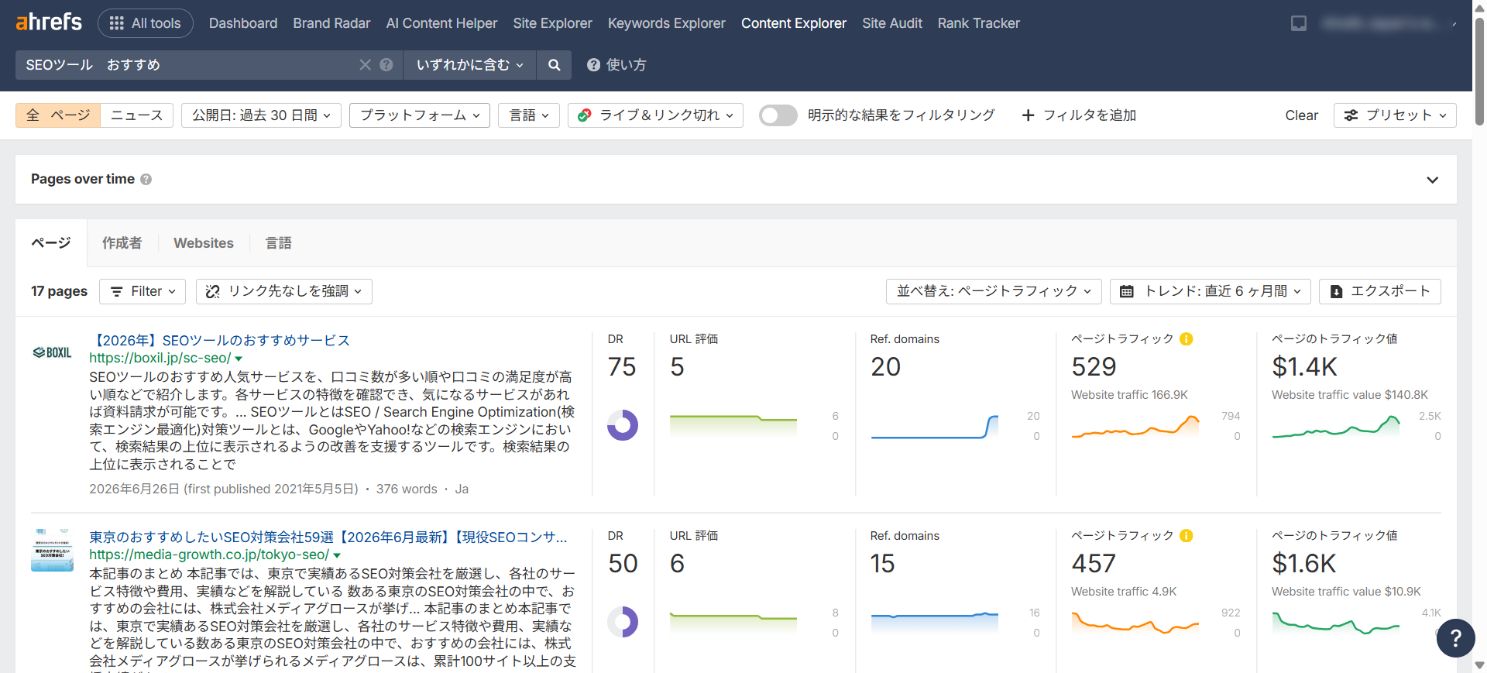Image resolution: width=1487 pixels, height=673 pixels.
Task: Open the boxil.jp/sc-seo/ URL link
Action: [160, 357]
